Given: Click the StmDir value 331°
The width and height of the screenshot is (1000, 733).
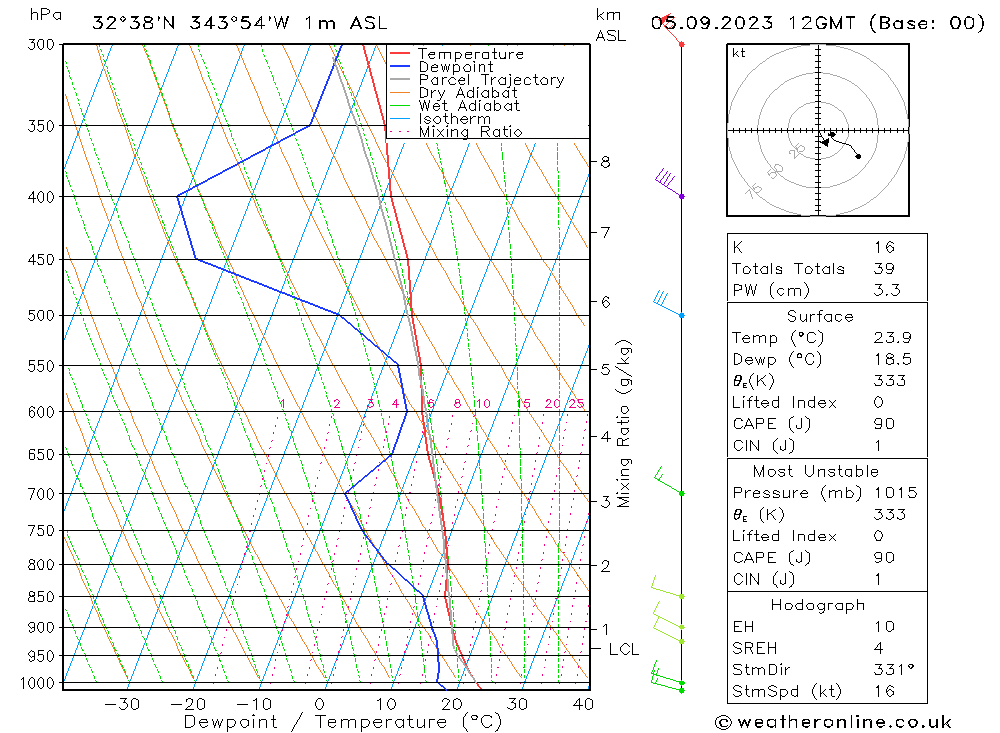Looking at the screenshot, I should (x=893, y=670).
